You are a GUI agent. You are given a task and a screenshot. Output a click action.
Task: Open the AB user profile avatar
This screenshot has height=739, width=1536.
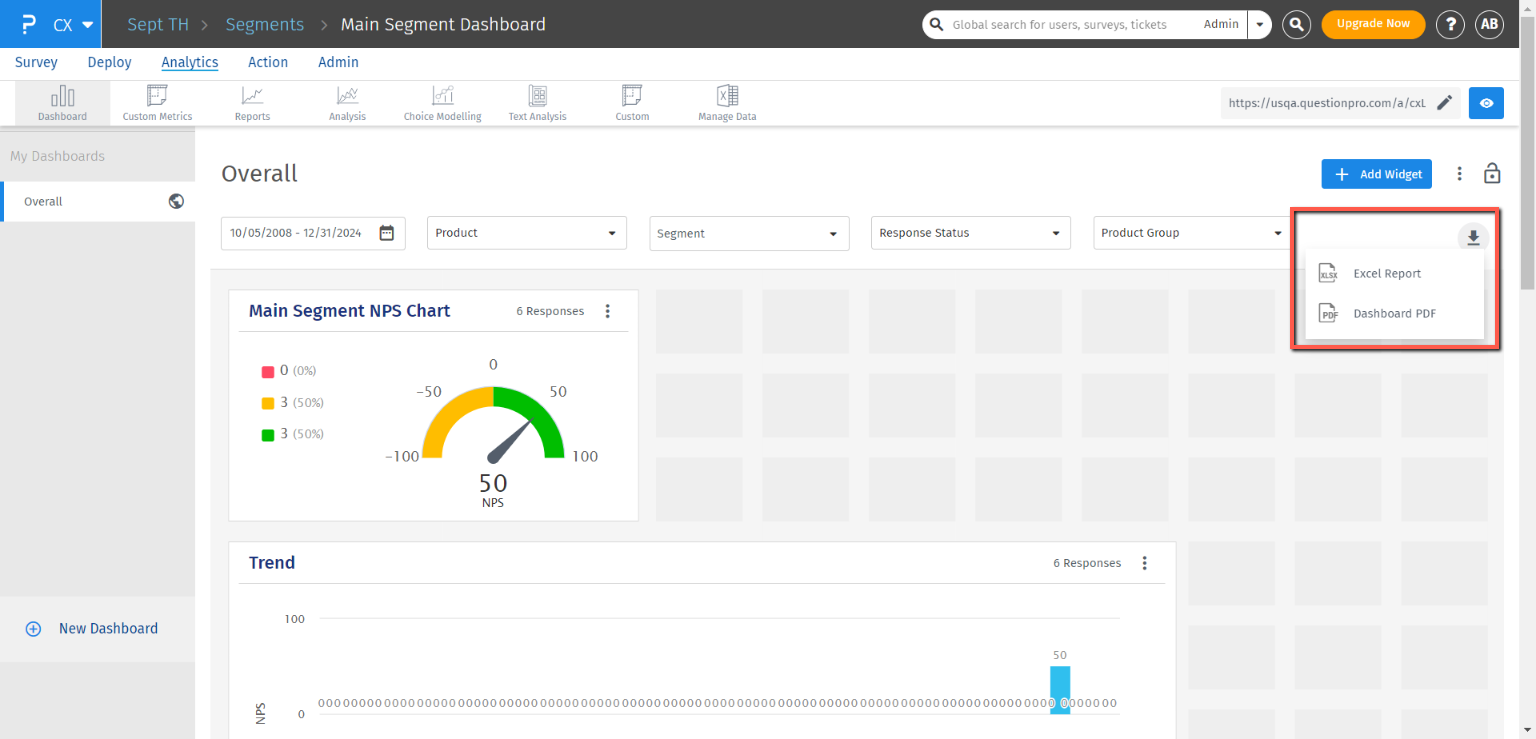click(1490, 24)
